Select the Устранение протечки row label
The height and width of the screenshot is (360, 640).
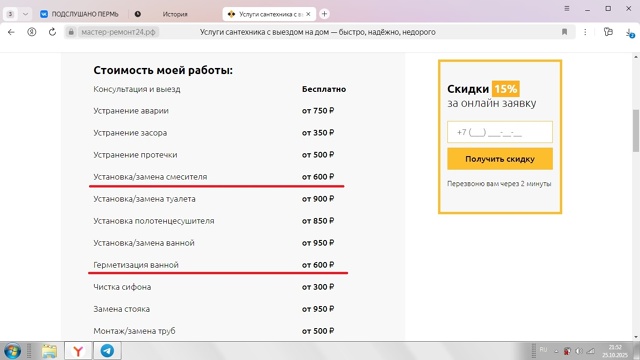(135, 155)
